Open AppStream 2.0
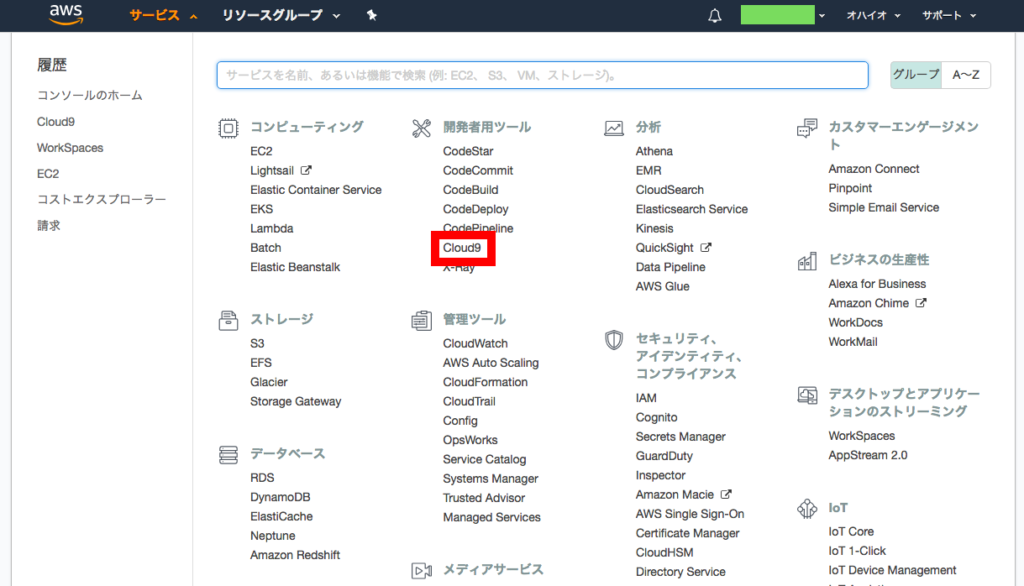This screenshot has height=586, width=1024. tap(868, 455)
